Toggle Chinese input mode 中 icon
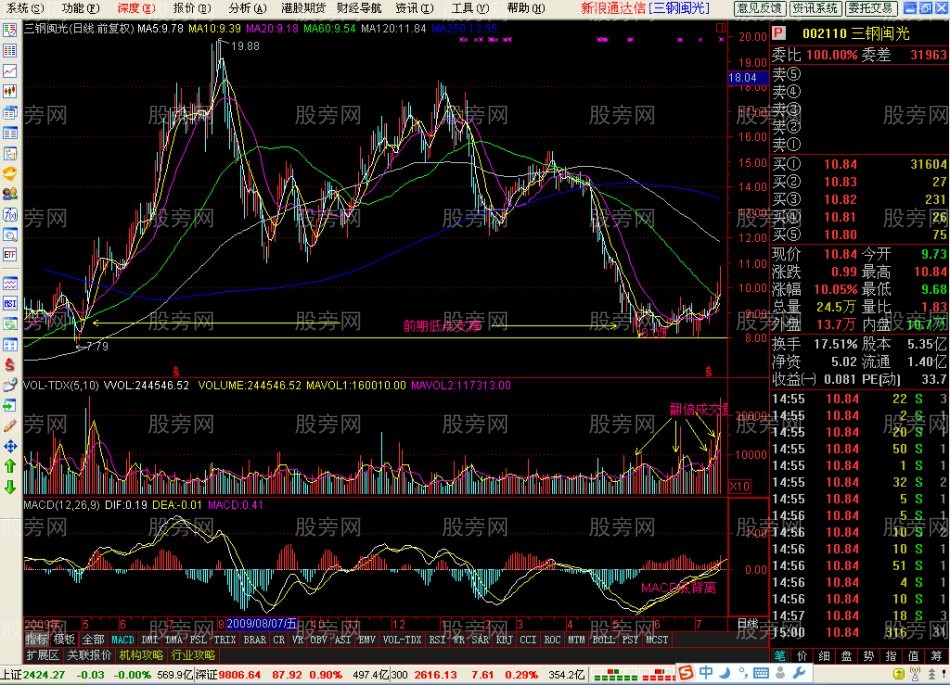The width and height of the screenshot is (950, 685). [706, 672]
